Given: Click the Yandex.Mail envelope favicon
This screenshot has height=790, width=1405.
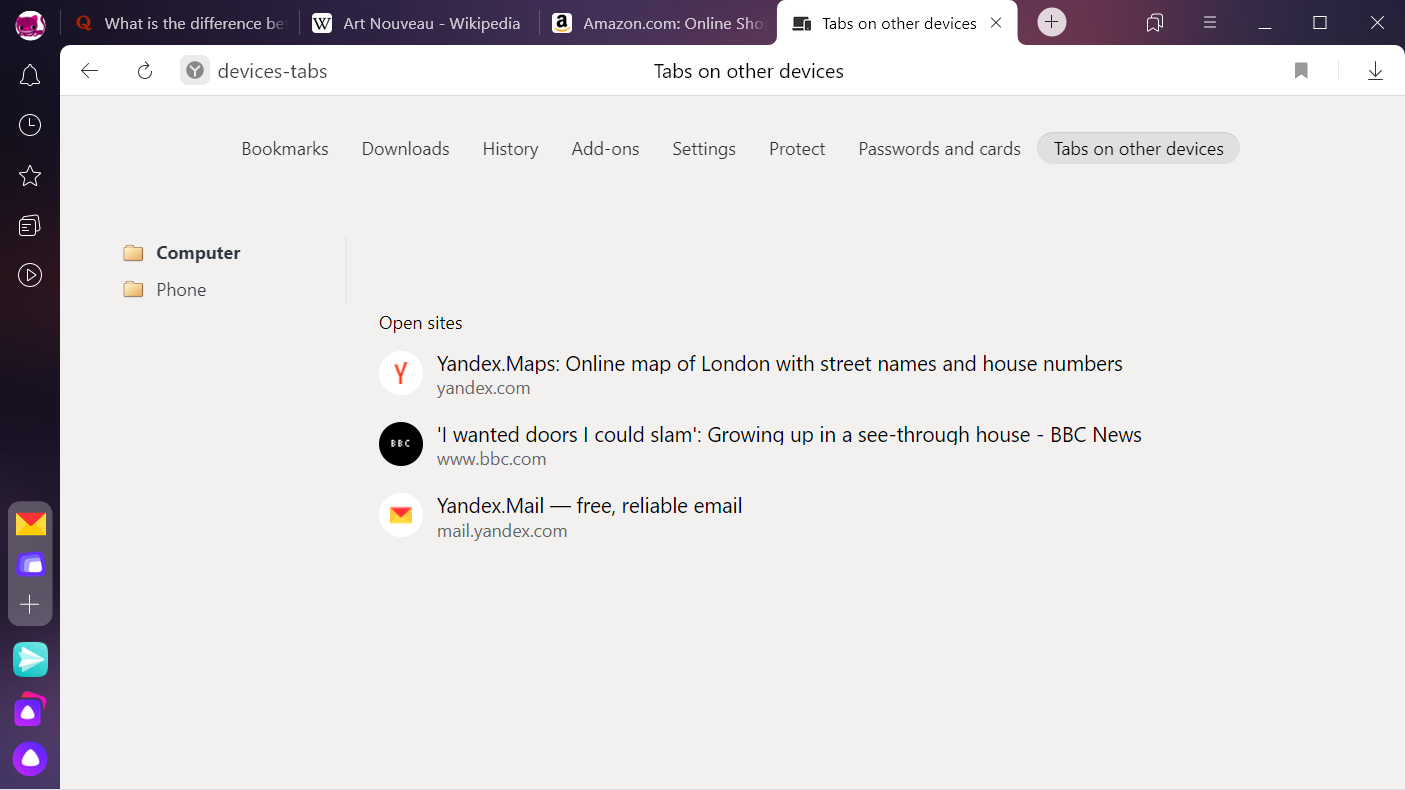Looking at the screenshot, I should point(401,515).
